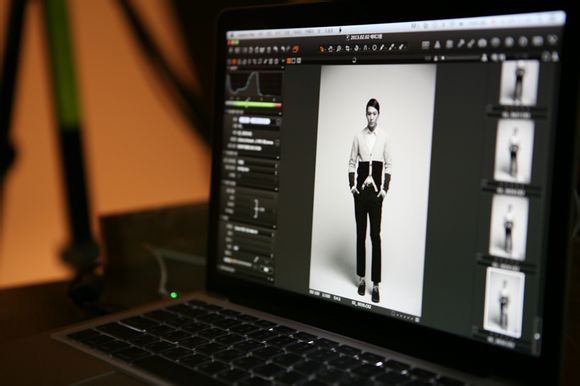The height and width of the screenshot is (386, 580).
Task: Click the camera icon in the top-right toolbar
Action: [482, 43]
